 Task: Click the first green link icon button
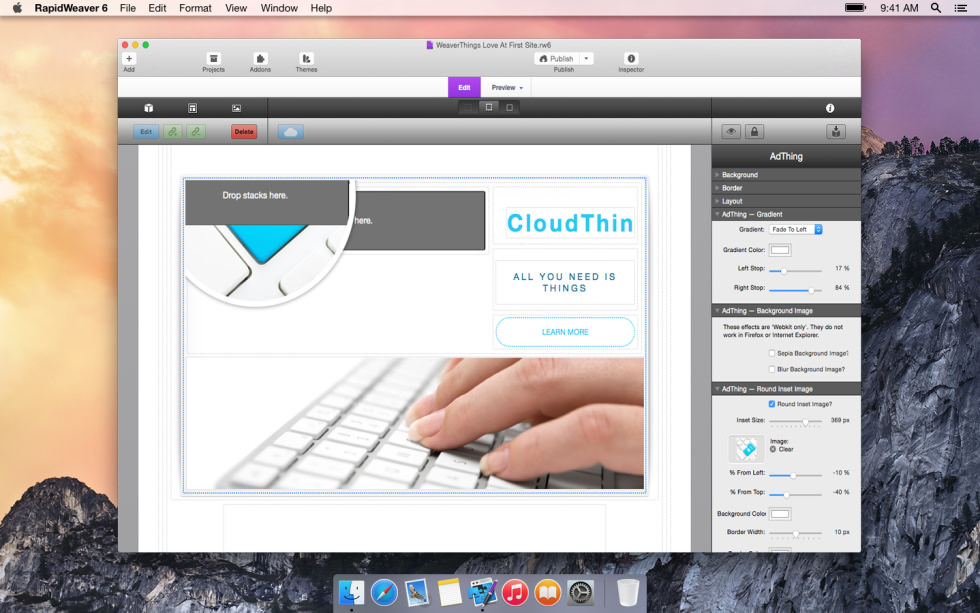[173, 132]
